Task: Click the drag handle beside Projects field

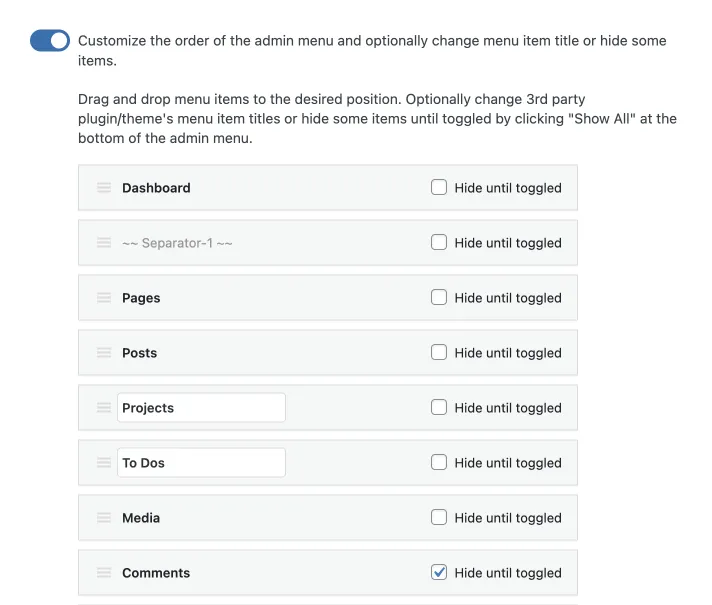Action: click(x=104, y=407)
